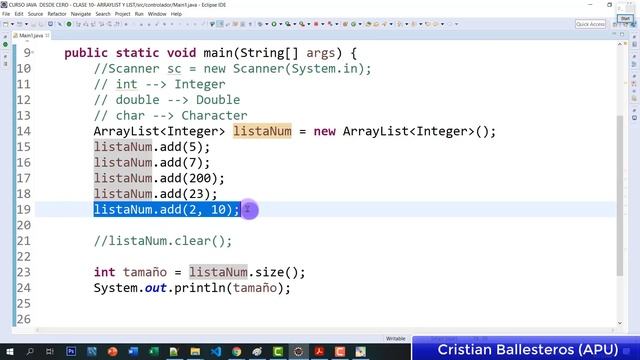Click the line number 14 in gutter
This screenshot has width=640, height=360.
click(x=24, y=131)
